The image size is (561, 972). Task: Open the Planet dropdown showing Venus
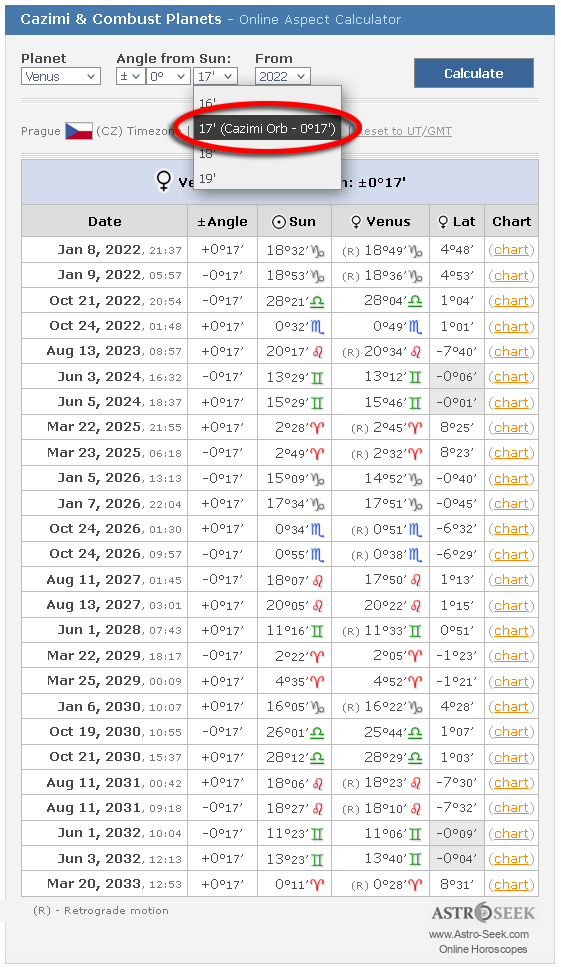coord(61,76)
